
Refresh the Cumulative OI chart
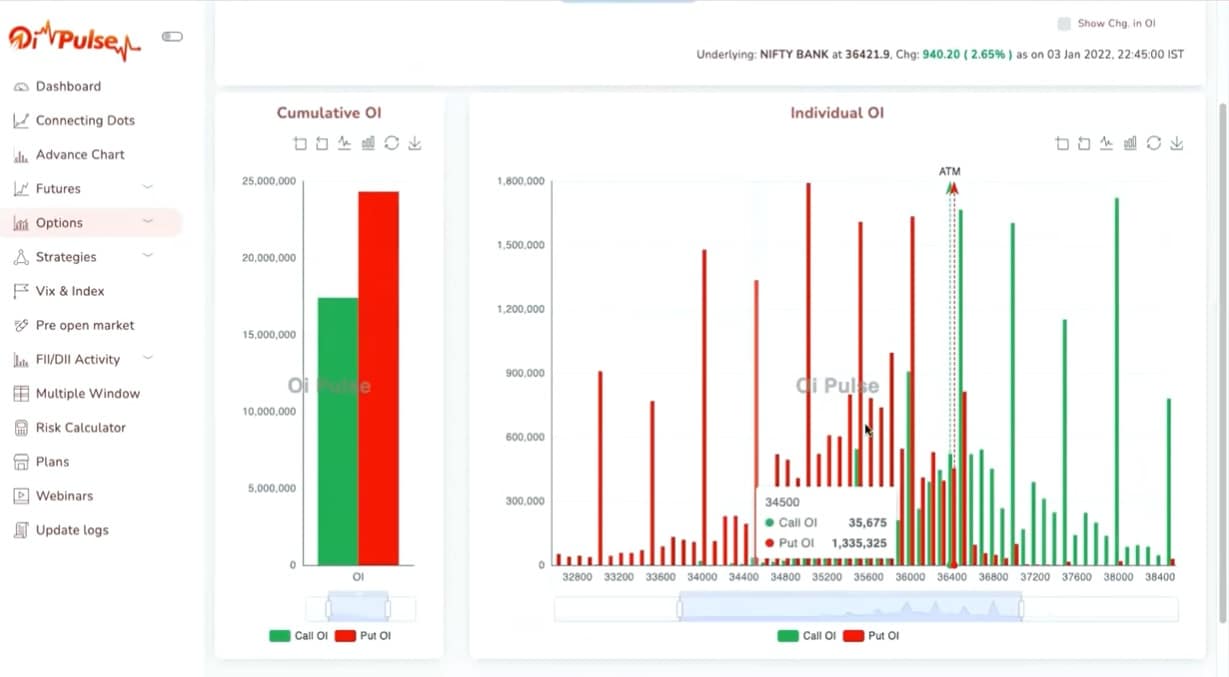pos(391,143)
